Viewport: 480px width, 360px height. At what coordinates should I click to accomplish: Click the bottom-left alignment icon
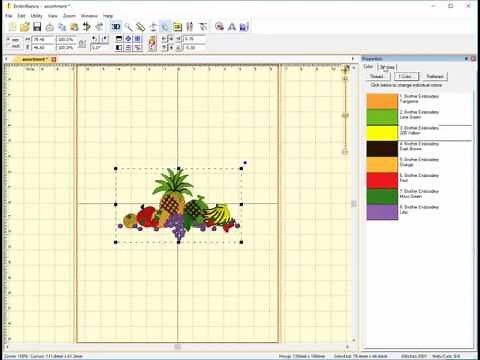[x=119, y=48]
